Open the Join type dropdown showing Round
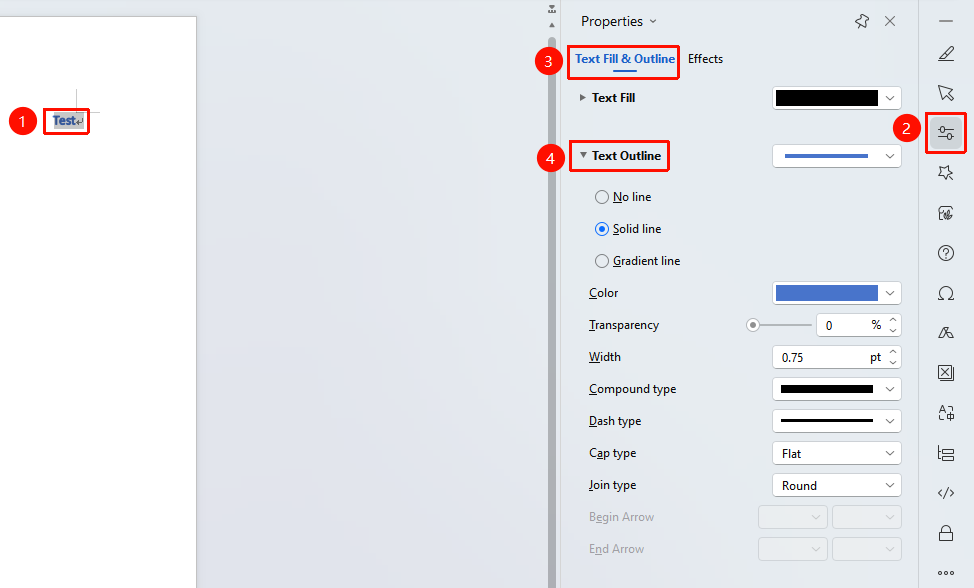974x588 pixels. 836,485
